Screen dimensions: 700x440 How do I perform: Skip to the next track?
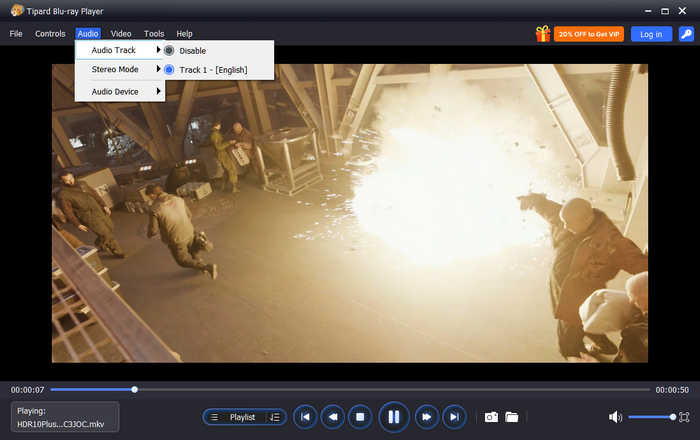tap(454, 417)
